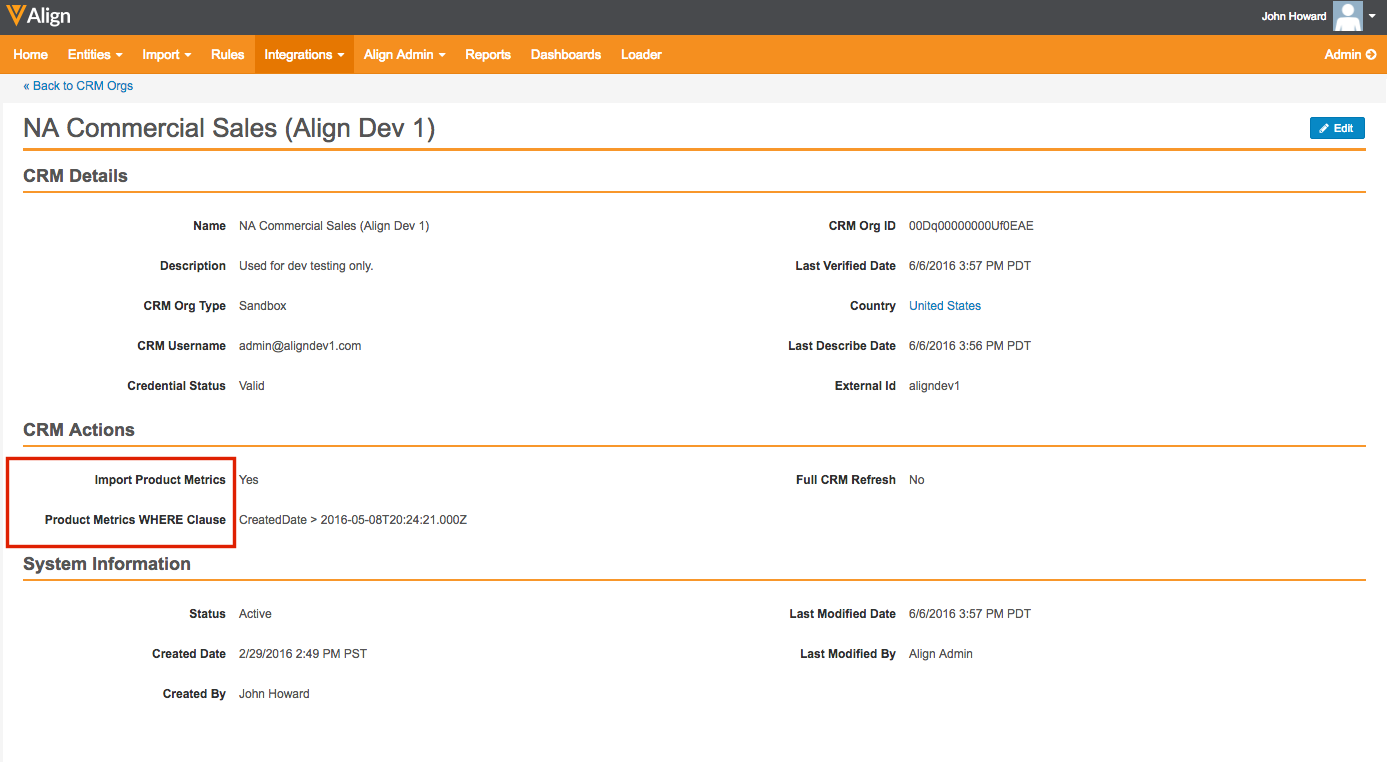Screen dimensions: 1387x762
Task: Click the NA Commercial Sales page title
Action: [x=229, y=129]
